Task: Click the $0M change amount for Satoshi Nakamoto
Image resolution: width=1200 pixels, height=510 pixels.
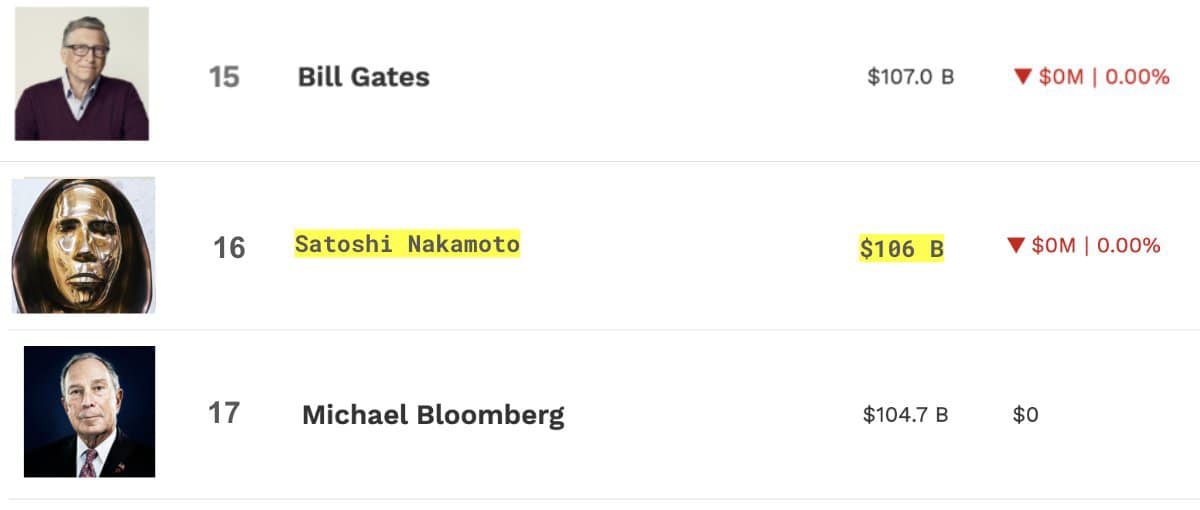Action: tap(1053, 245)
